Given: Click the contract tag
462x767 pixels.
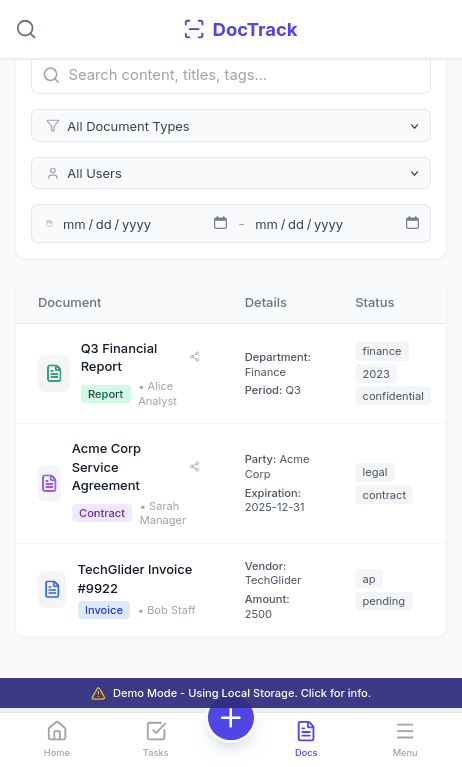Looking at the screenshot, I should (x=384, y=495).
